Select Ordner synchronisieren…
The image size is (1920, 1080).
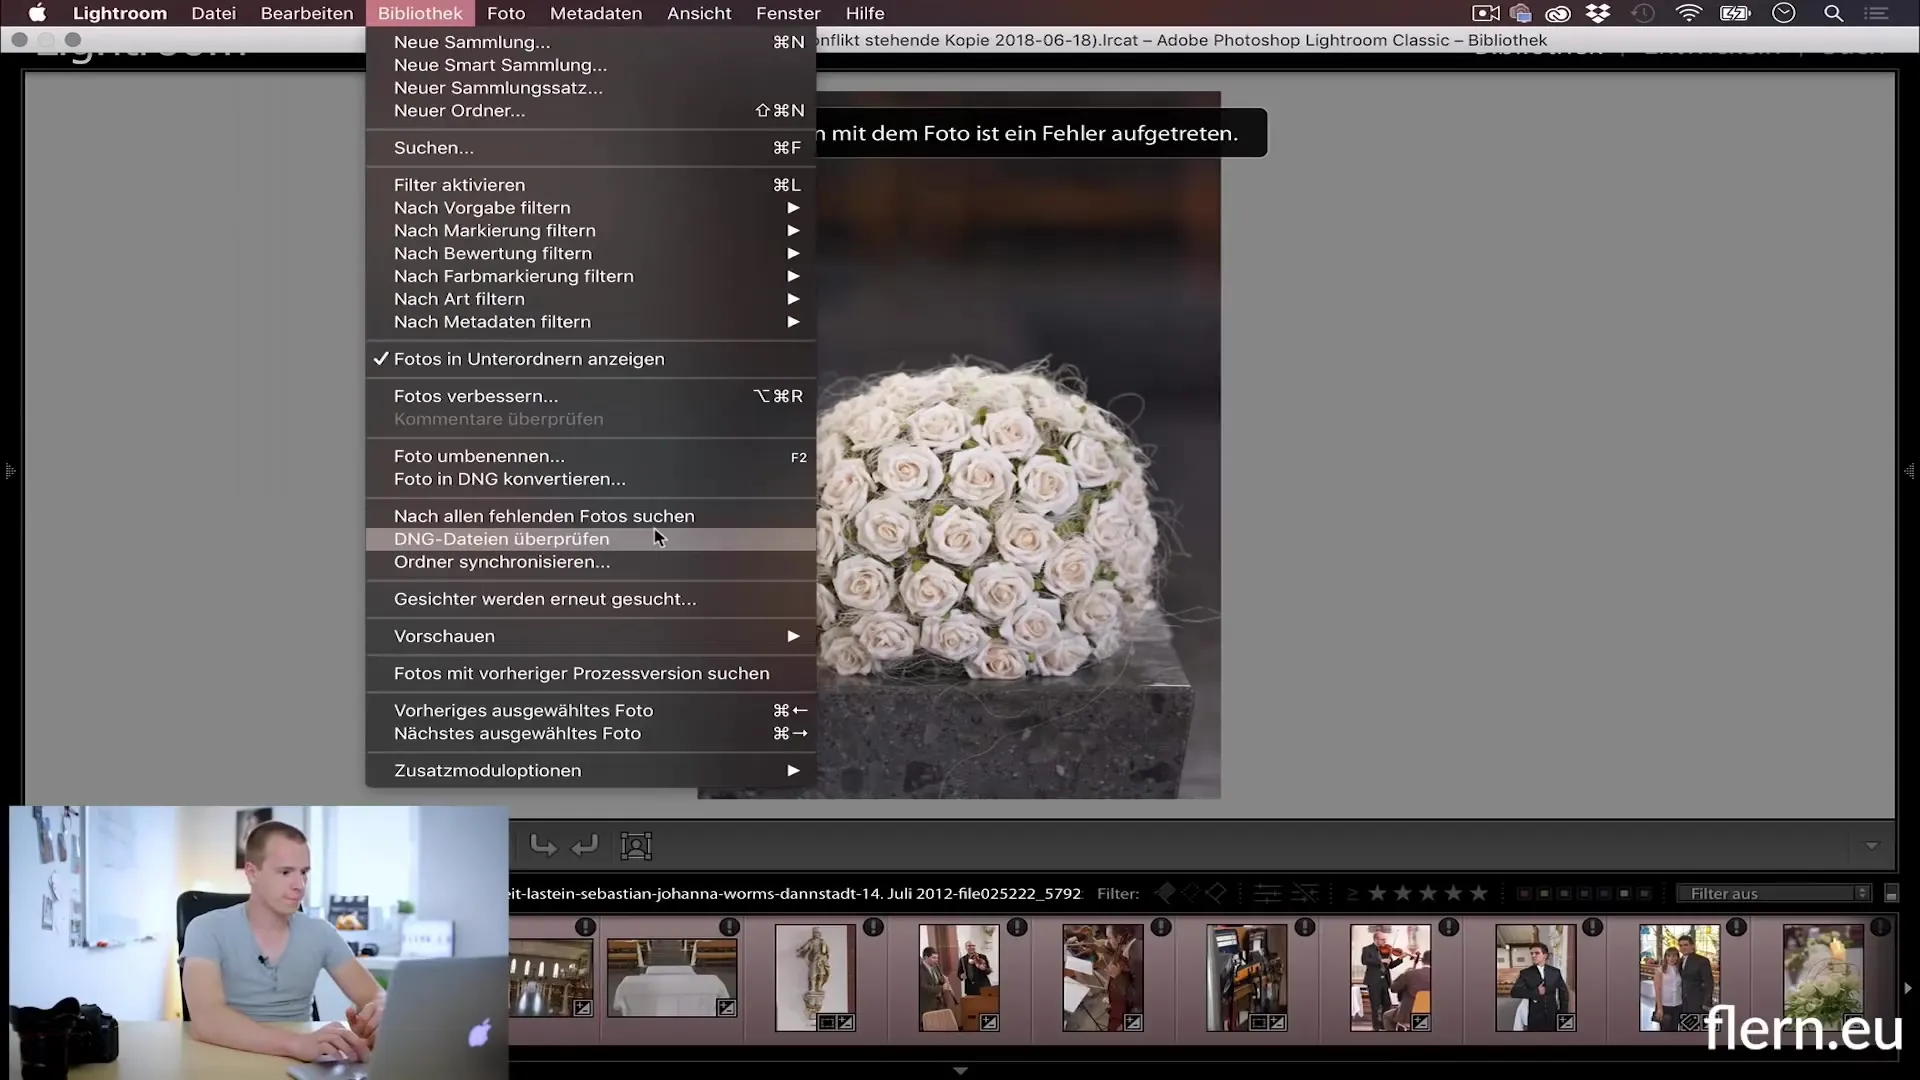point(590,562)
